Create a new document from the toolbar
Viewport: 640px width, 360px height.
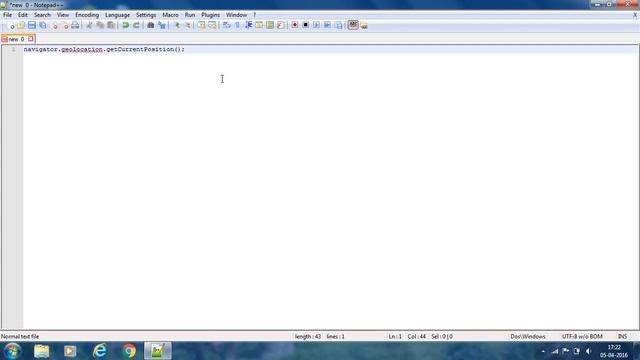[11, 25]
